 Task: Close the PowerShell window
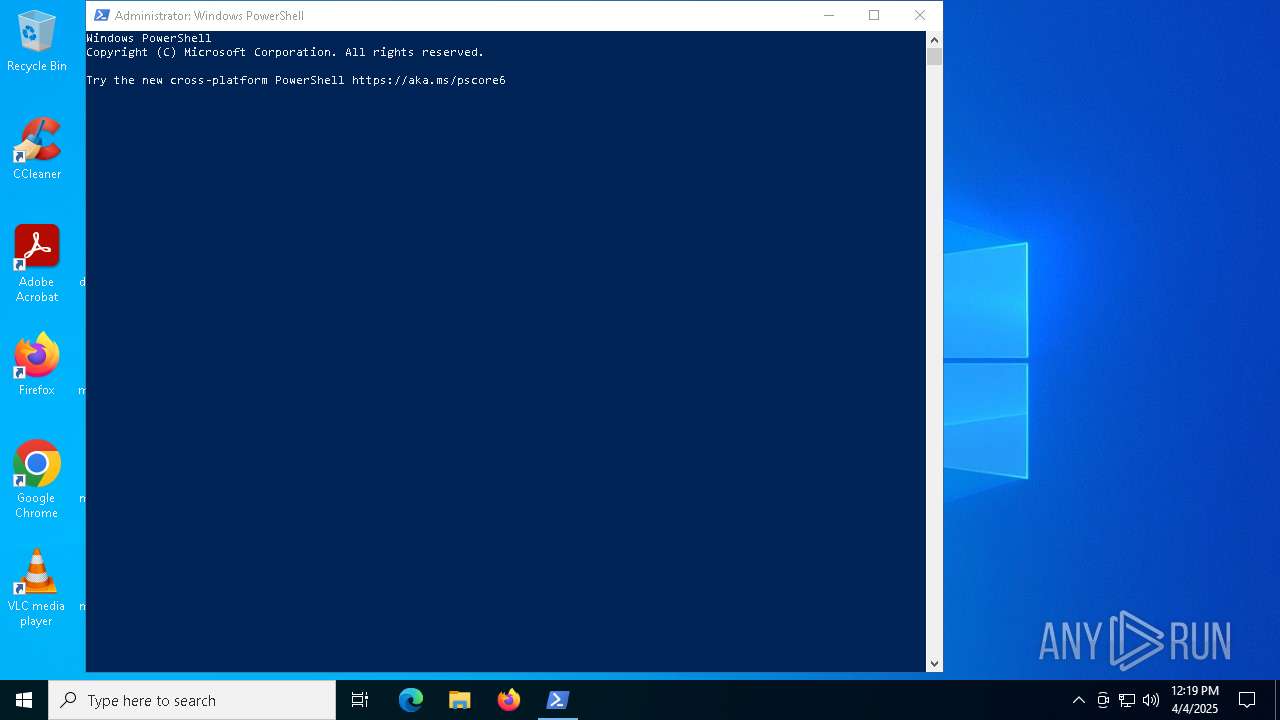tap(920, 15)
